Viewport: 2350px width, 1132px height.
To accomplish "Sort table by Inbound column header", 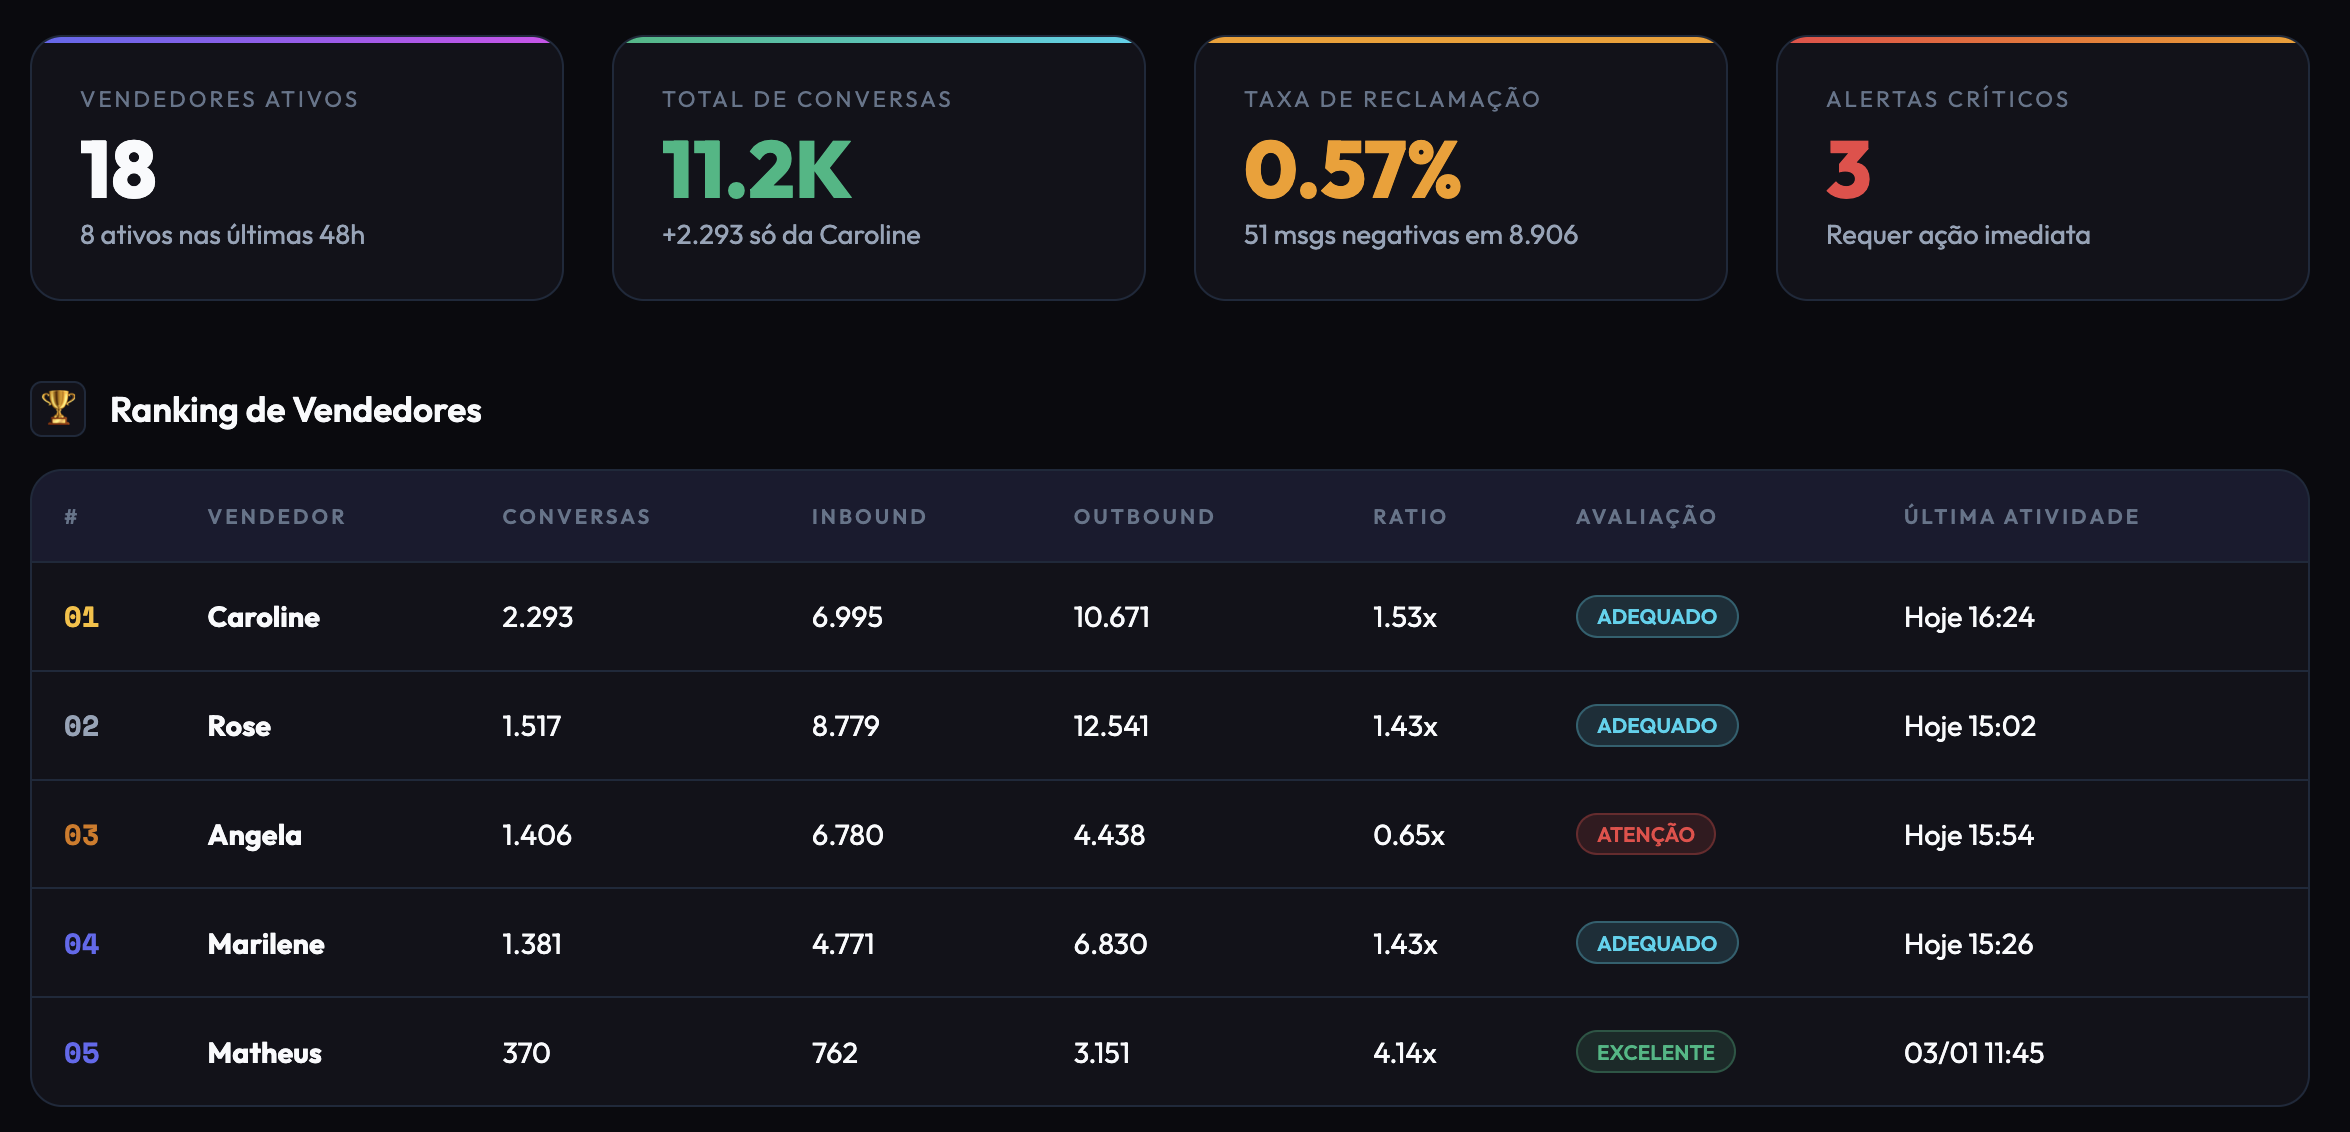I will (x=868, y=517).
